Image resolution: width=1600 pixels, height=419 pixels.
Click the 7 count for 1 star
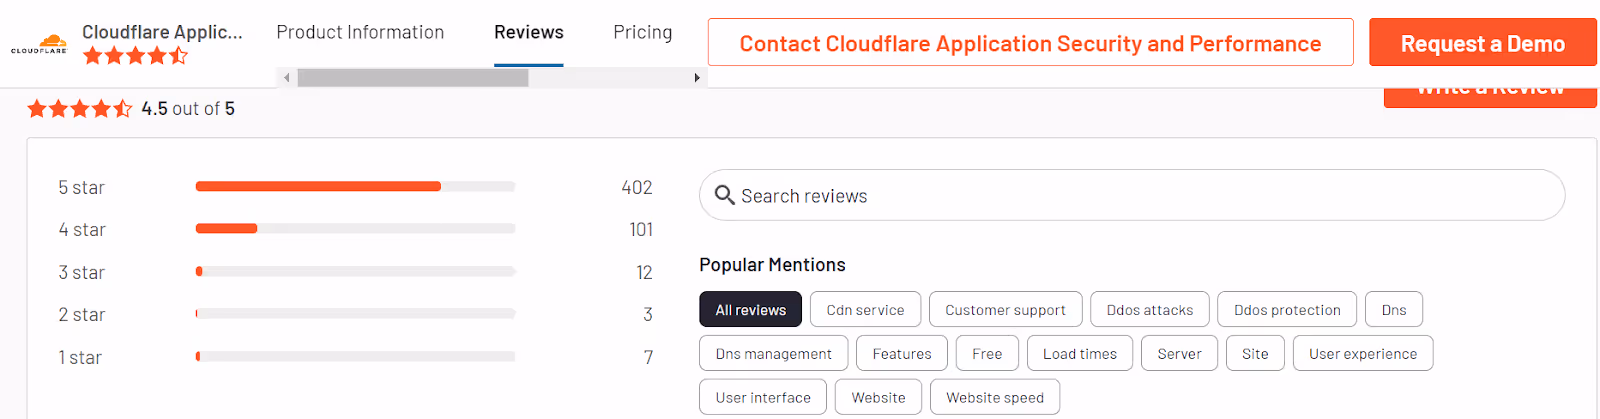[649, 358]
